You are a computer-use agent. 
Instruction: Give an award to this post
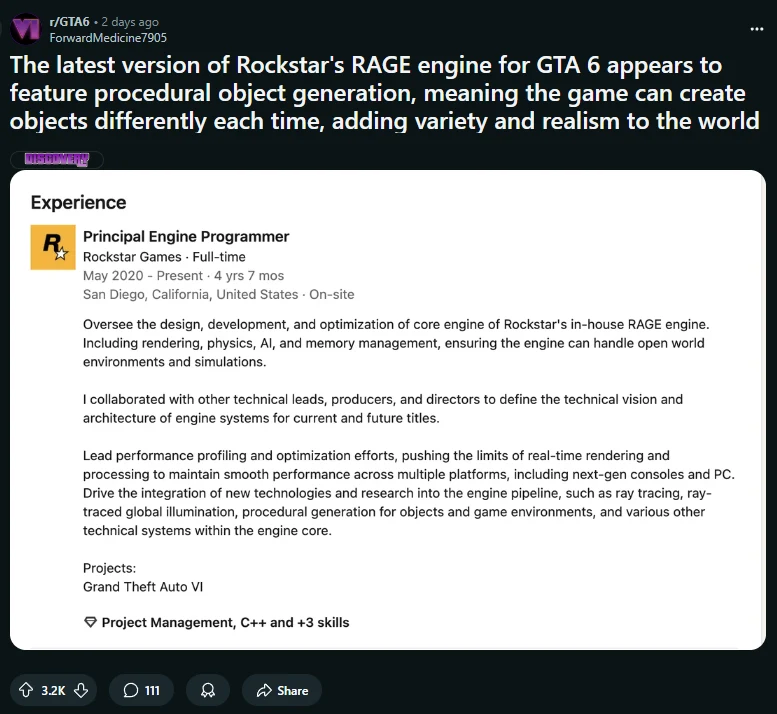click(208, 690)
